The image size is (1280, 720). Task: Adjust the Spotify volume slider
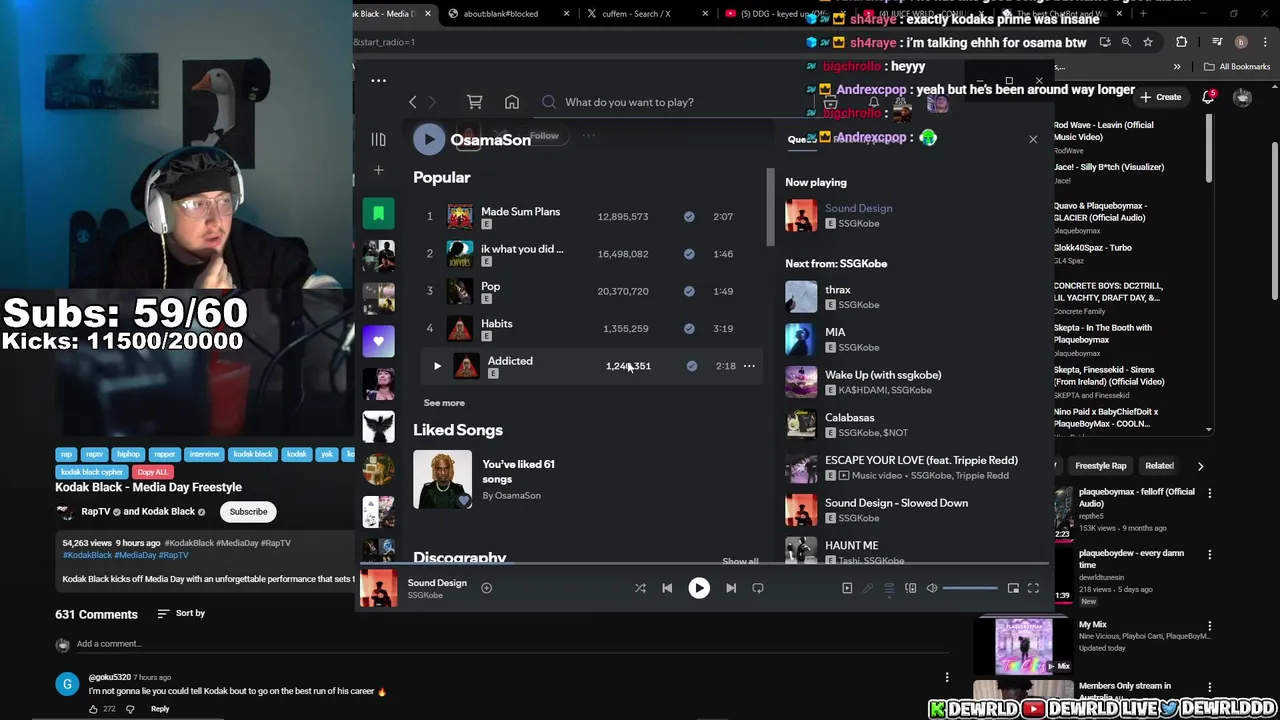click(x=970, y=588)
